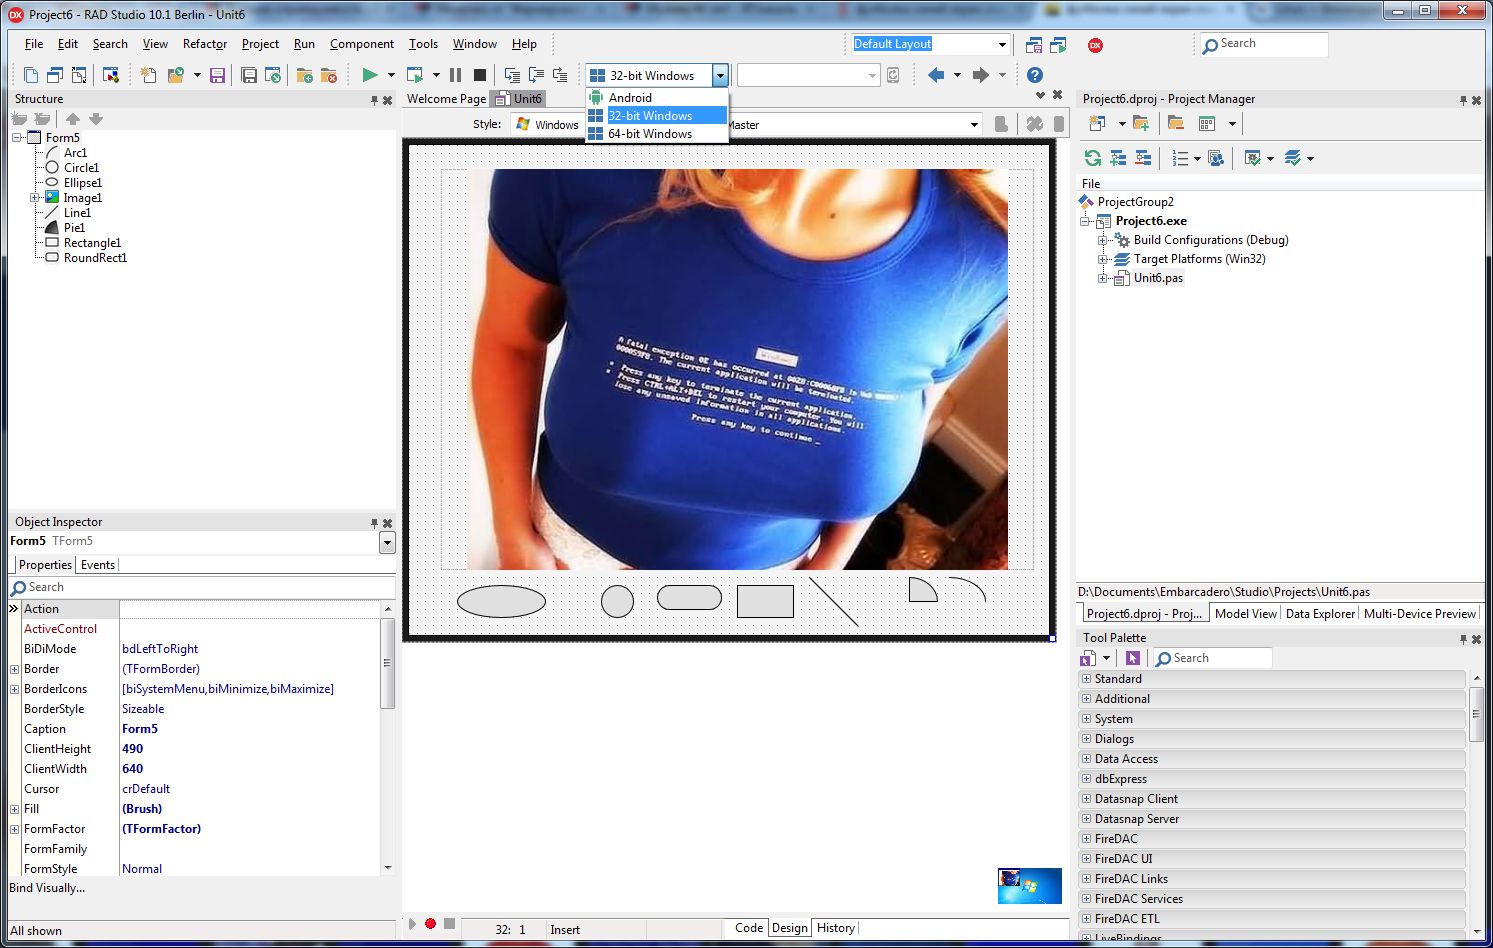This screenshot has width=1493, height=948.
Task: Click the green Refresh icon in Project Manager
Action: [x=1093, y=158]
